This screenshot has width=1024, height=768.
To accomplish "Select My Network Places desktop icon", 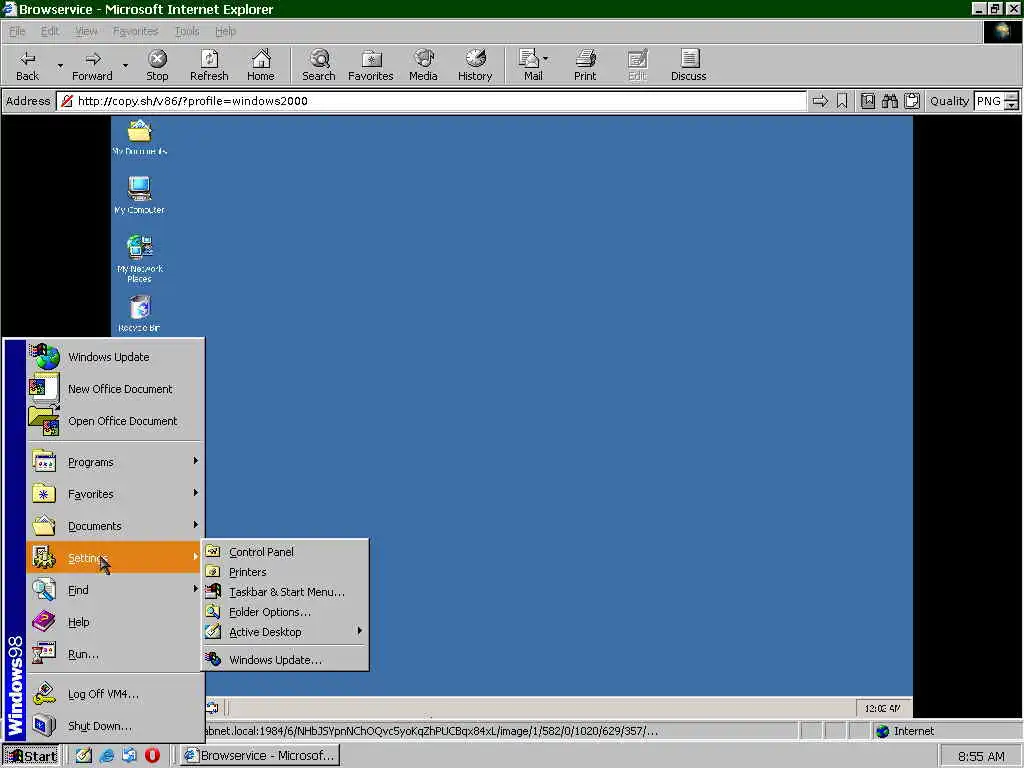I will 139,259.
